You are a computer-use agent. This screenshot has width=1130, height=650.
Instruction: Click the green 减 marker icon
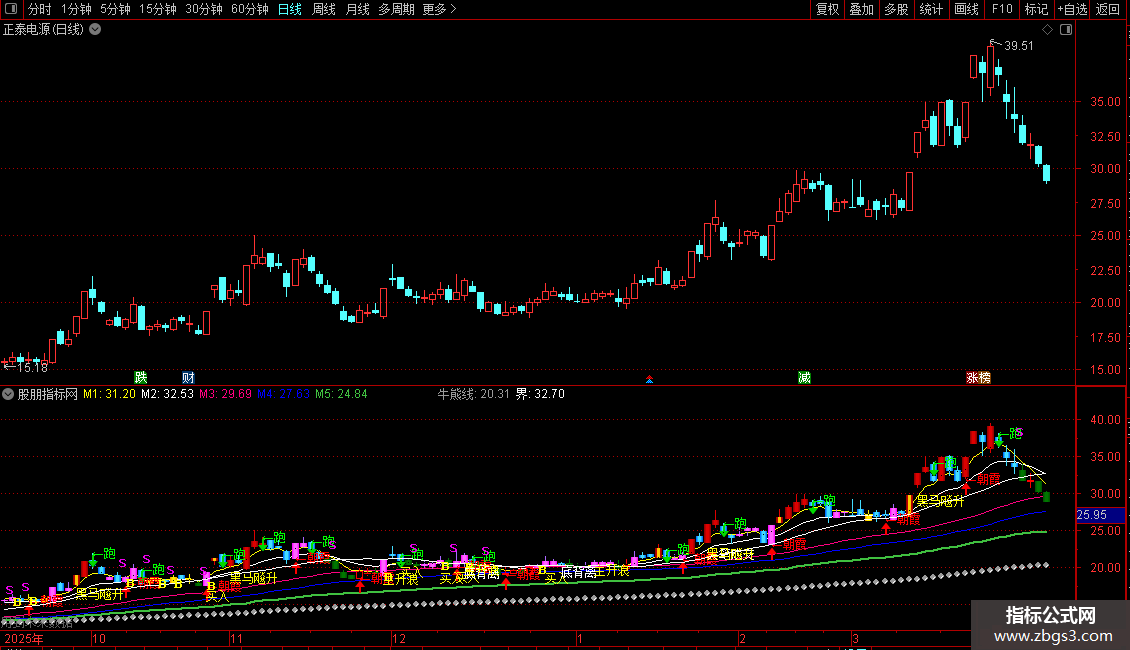pos(804,377)
